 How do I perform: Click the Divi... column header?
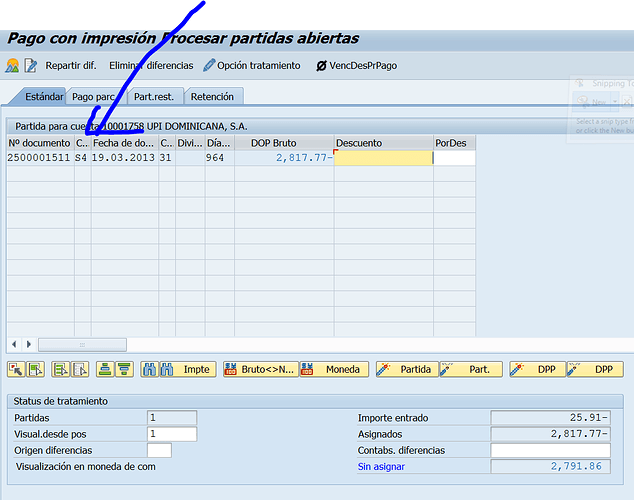pos(190,143)
